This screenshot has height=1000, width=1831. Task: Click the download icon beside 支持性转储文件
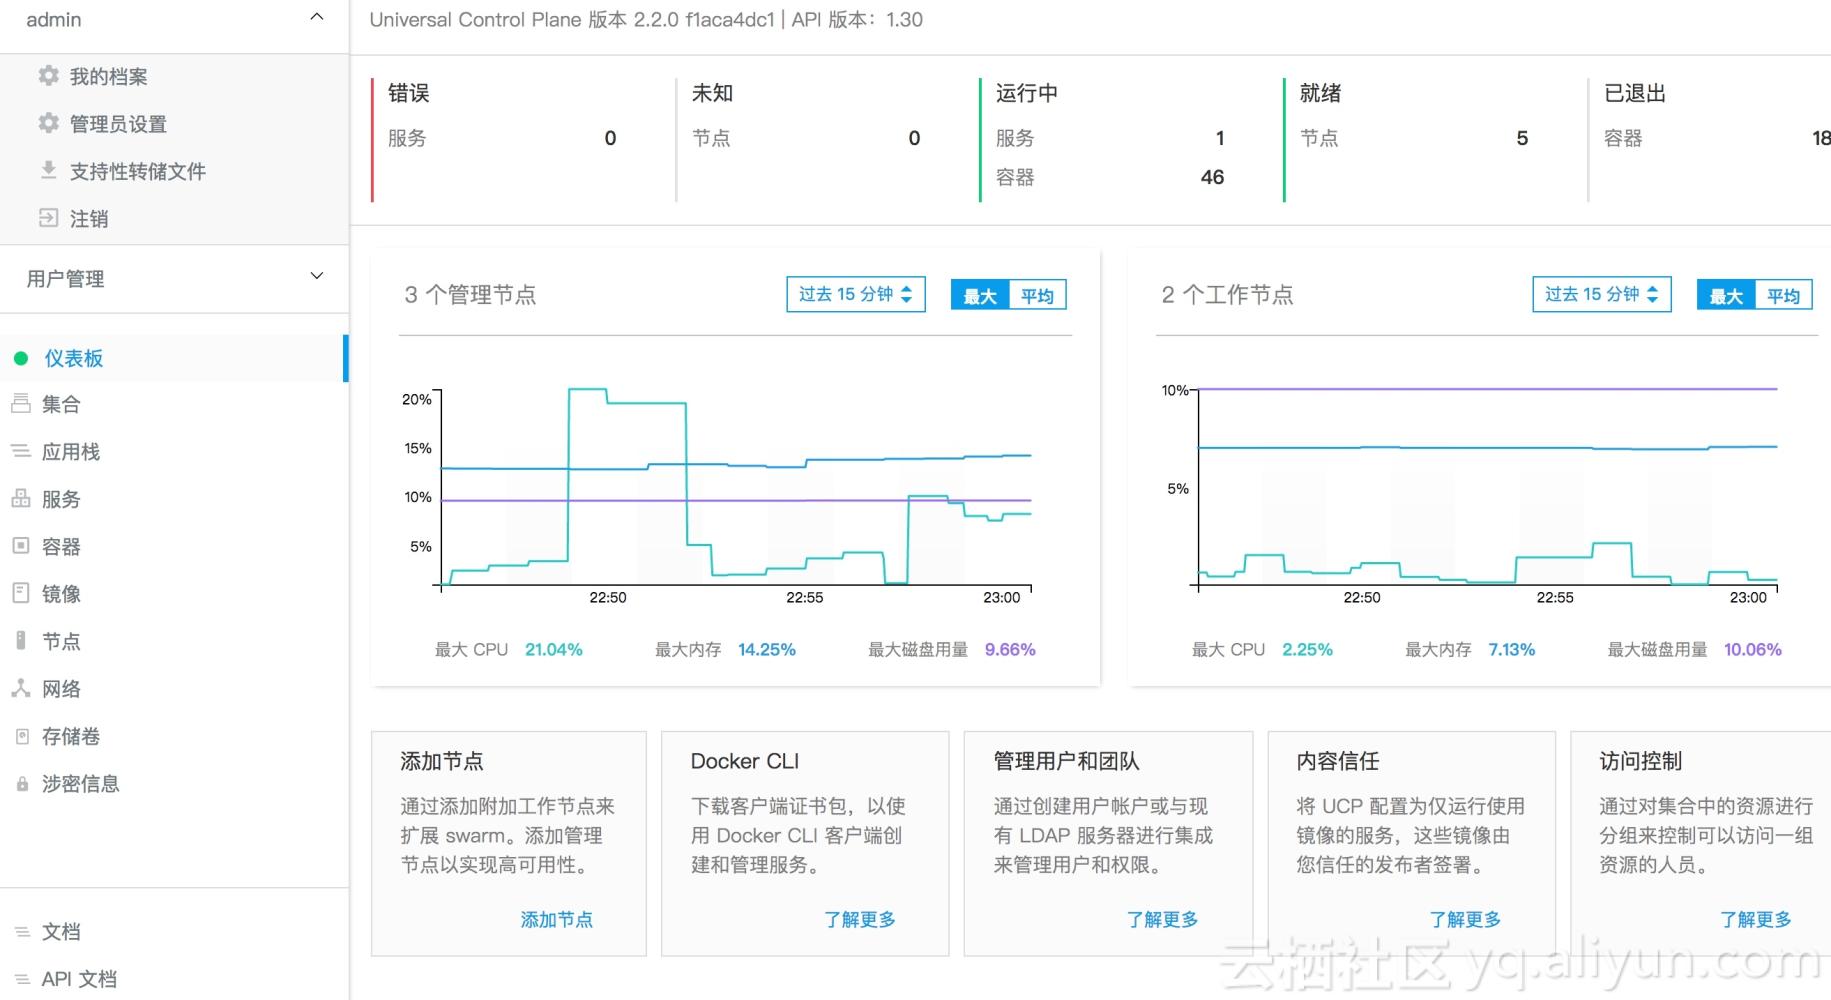[48, 170]
